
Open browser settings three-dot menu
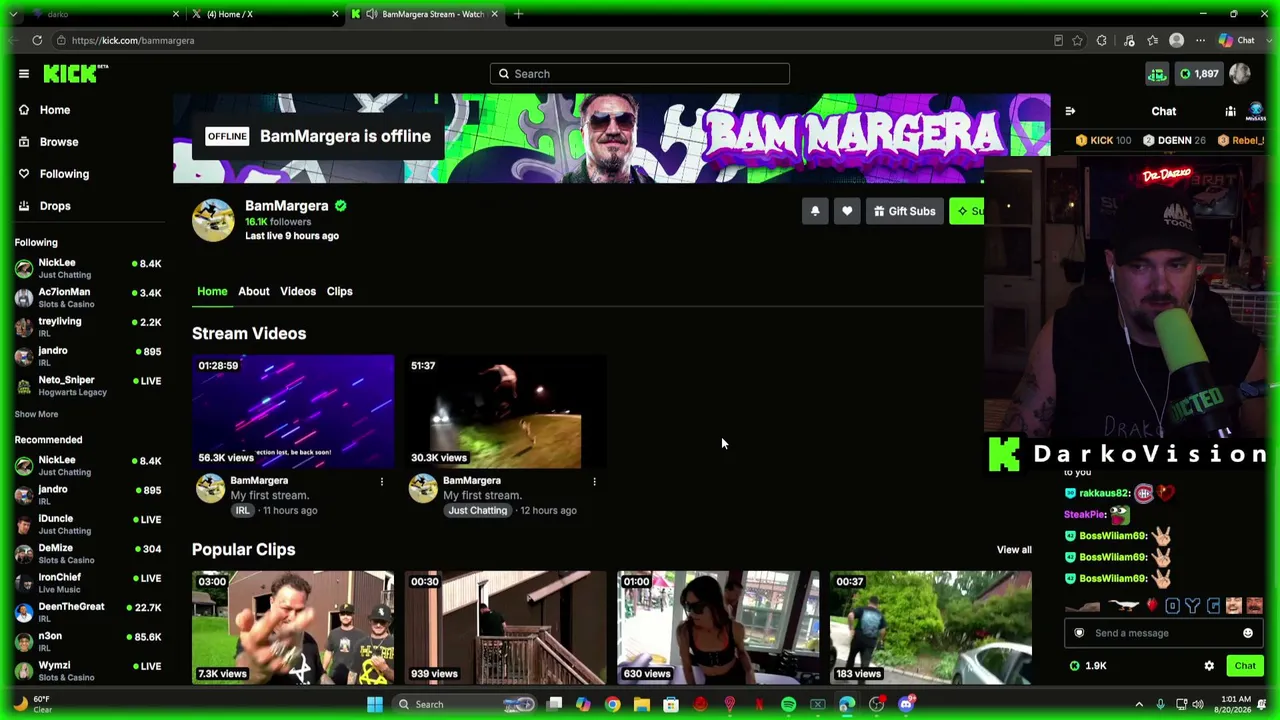pyautogui.click(x=1200, y=41)
